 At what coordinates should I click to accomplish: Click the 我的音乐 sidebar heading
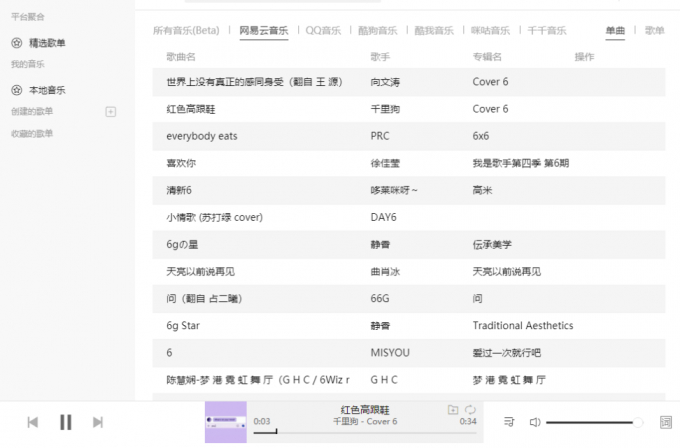pyautogui.click(x=27, y=64)
